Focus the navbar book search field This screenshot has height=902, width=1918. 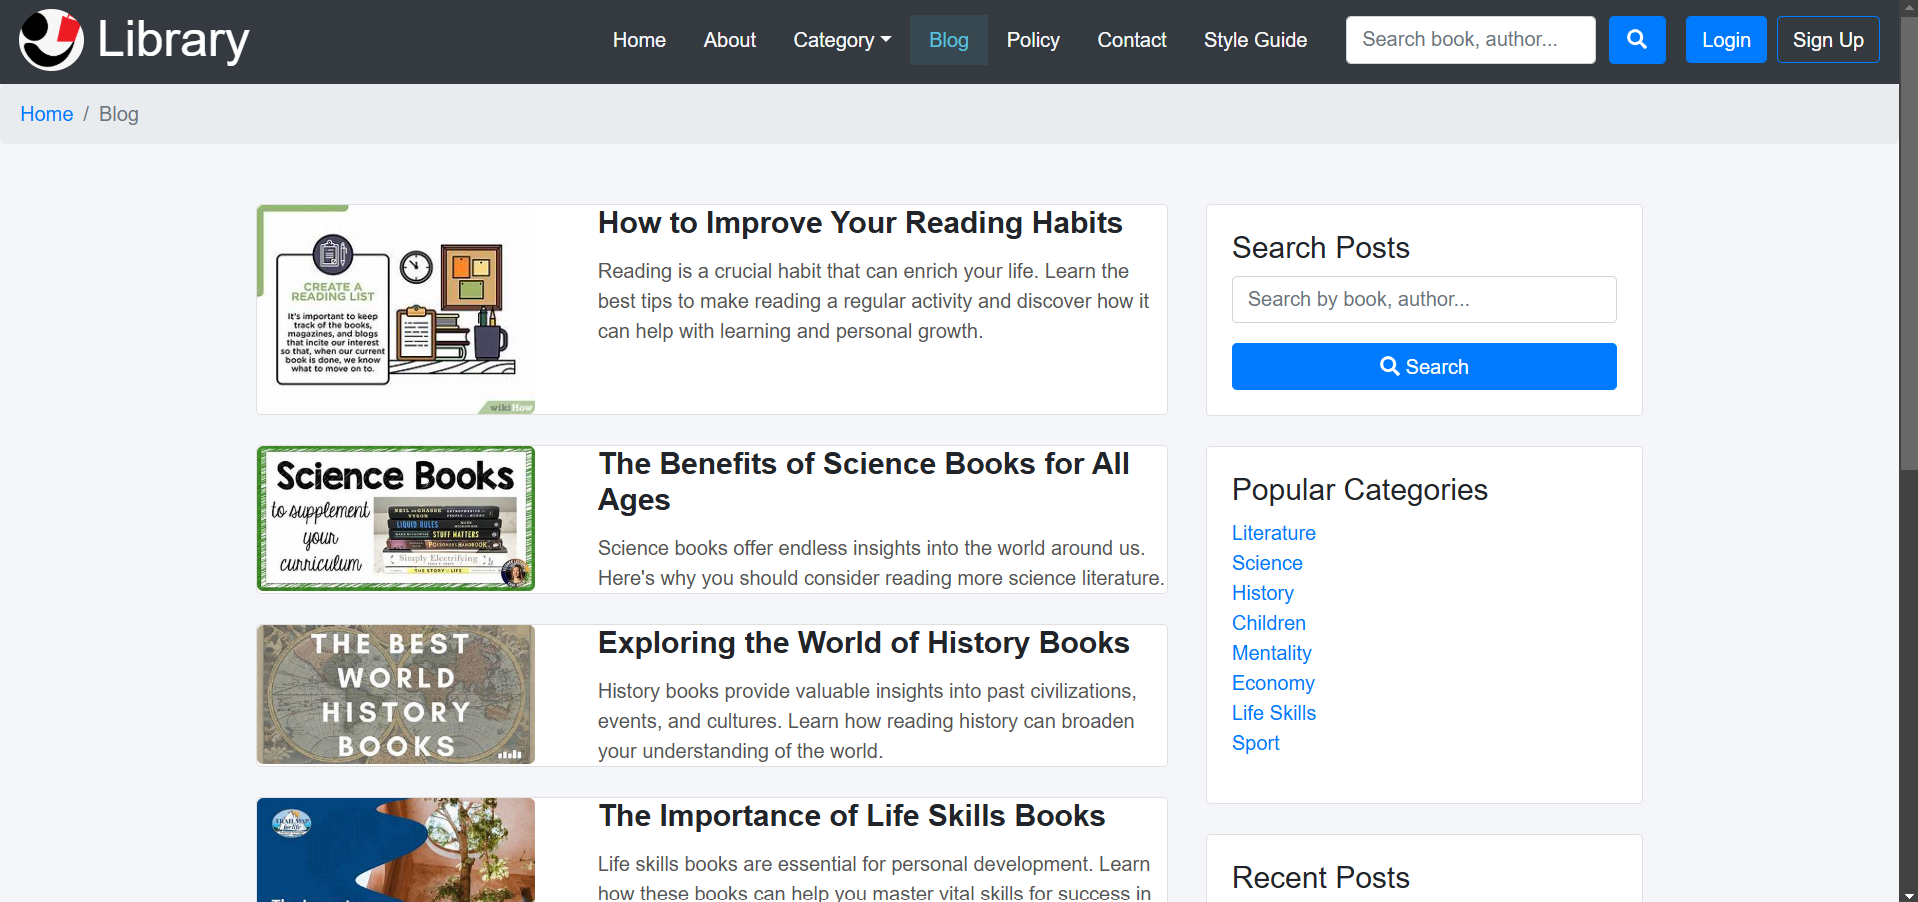(x=1469, y=40)
